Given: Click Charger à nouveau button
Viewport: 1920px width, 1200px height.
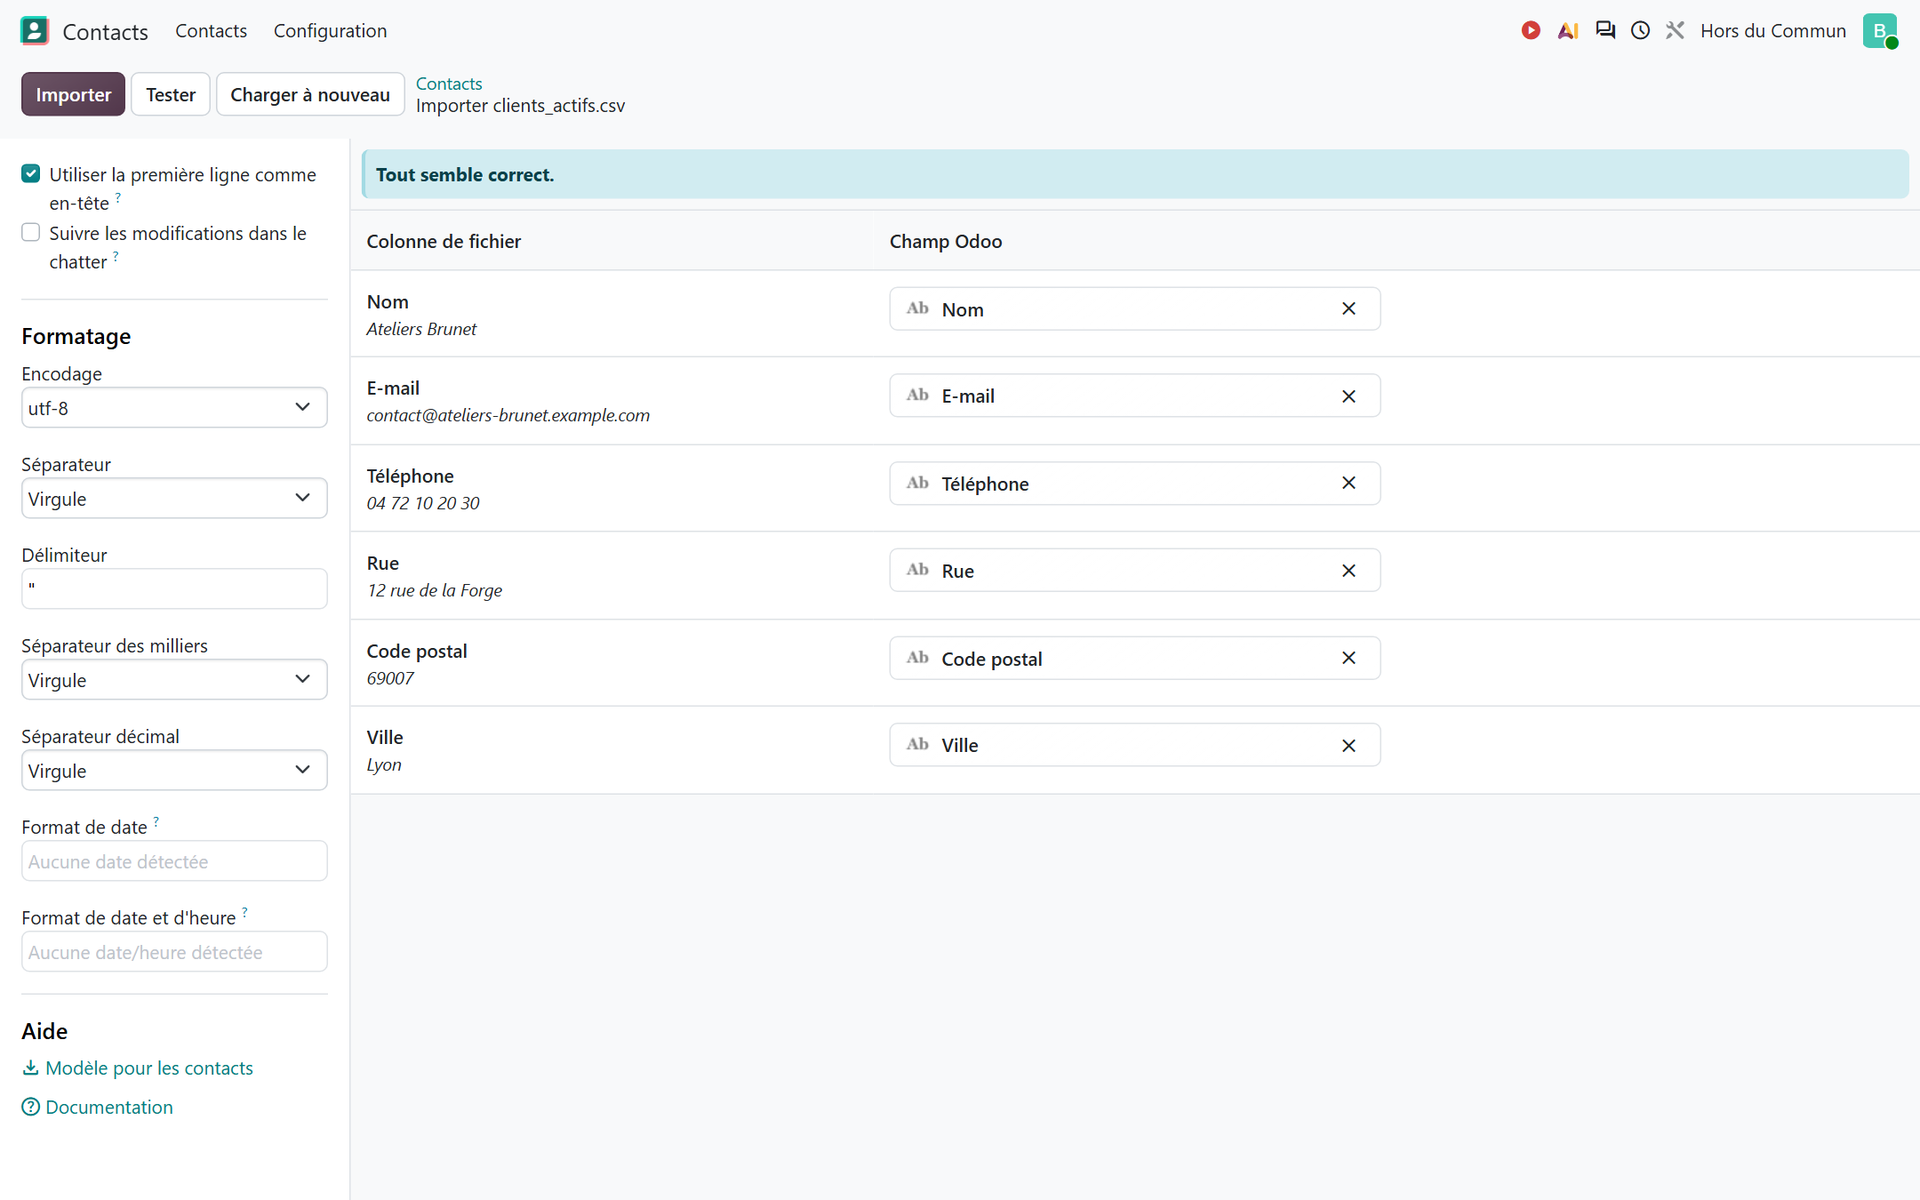Looking at the screenshot, I should point(310,94).
